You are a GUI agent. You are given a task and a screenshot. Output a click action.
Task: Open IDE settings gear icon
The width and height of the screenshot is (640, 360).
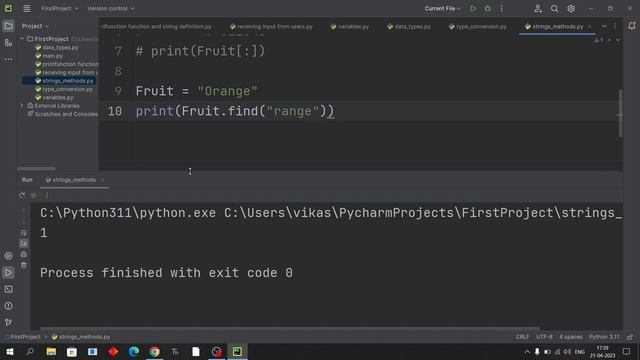coord(571,8)
